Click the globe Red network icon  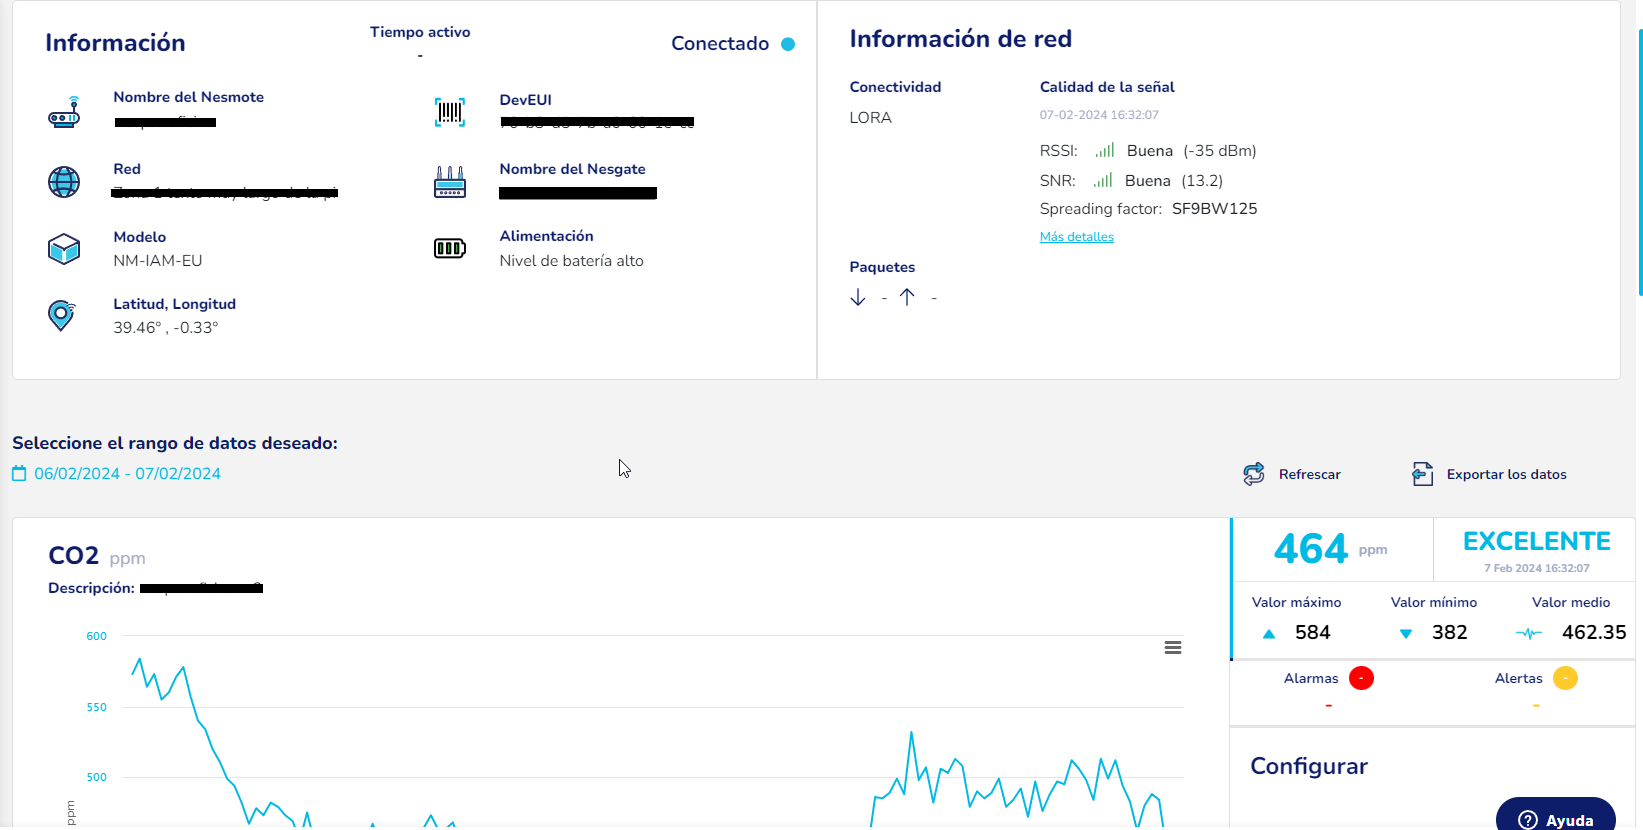click(x=64, y=182)
